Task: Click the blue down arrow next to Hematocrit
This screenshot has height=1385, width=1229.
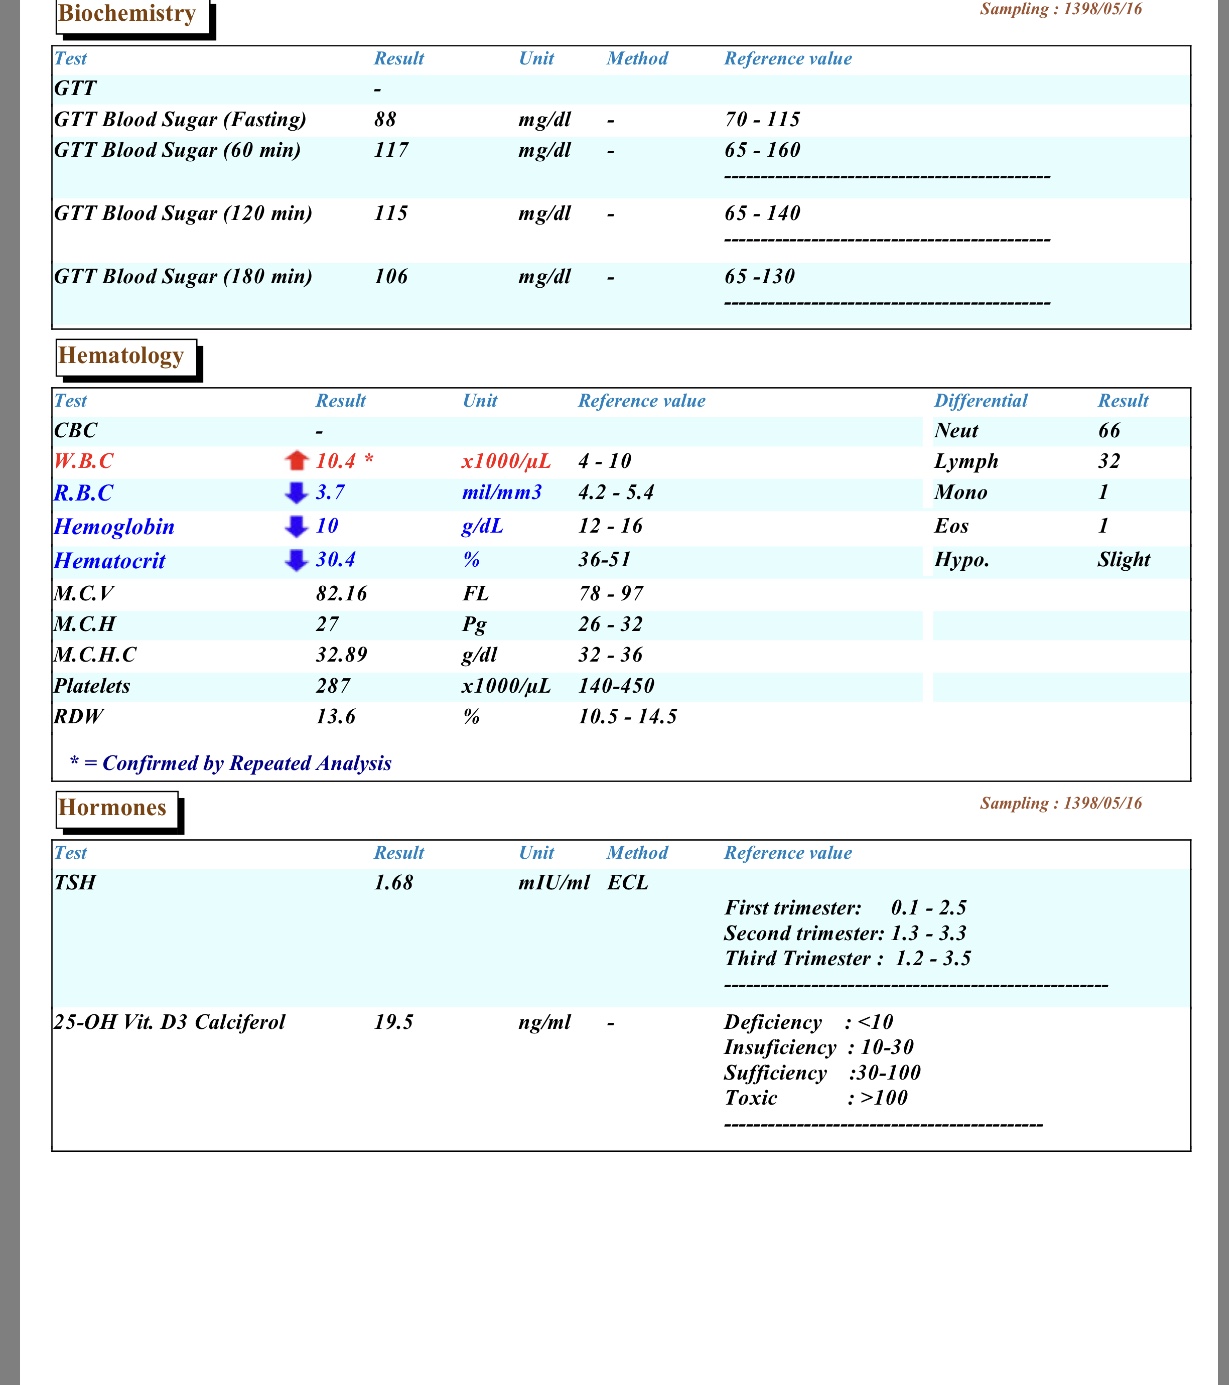Action: tap(296, 560)
